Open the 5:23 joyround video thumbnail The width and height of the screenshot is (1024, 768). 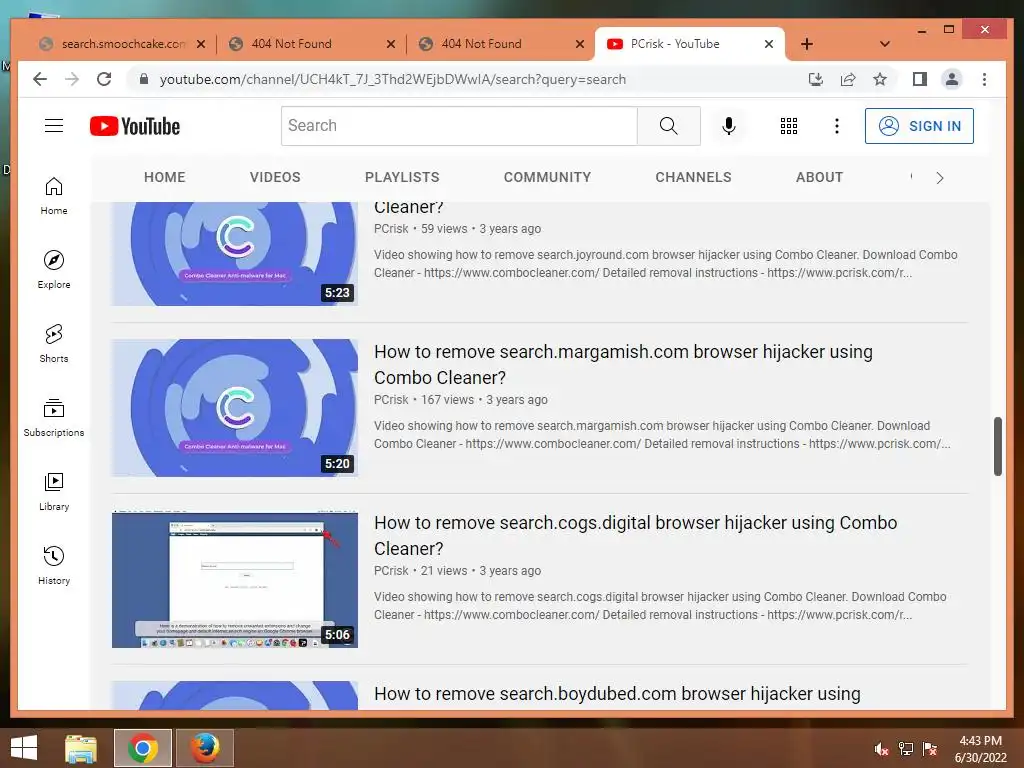click(x=235, y=254)
